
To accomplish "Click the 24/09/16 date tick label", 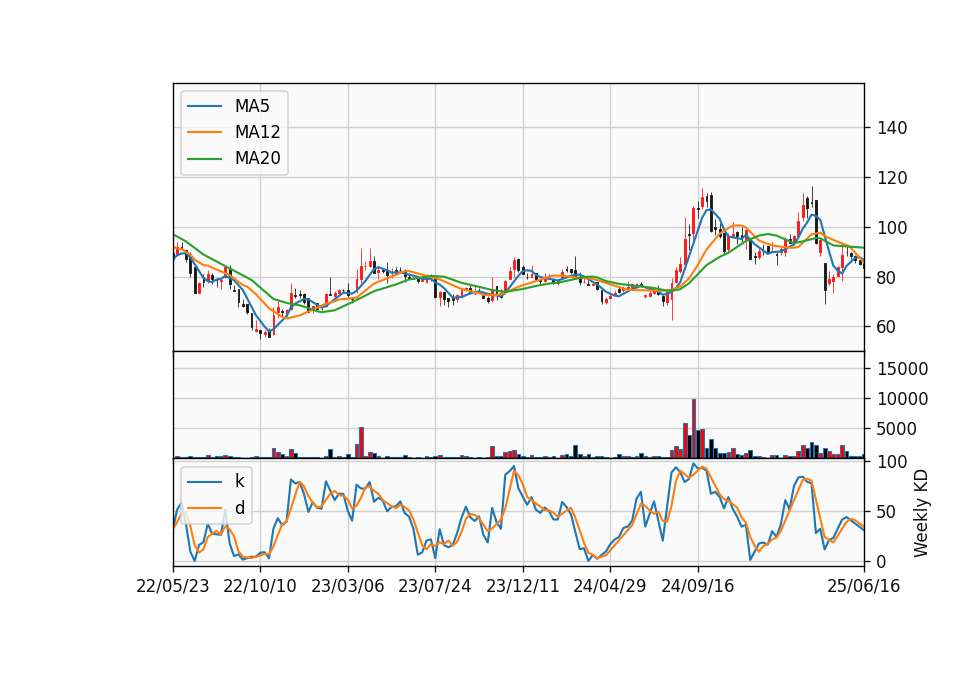I will (x=697, y=586).
